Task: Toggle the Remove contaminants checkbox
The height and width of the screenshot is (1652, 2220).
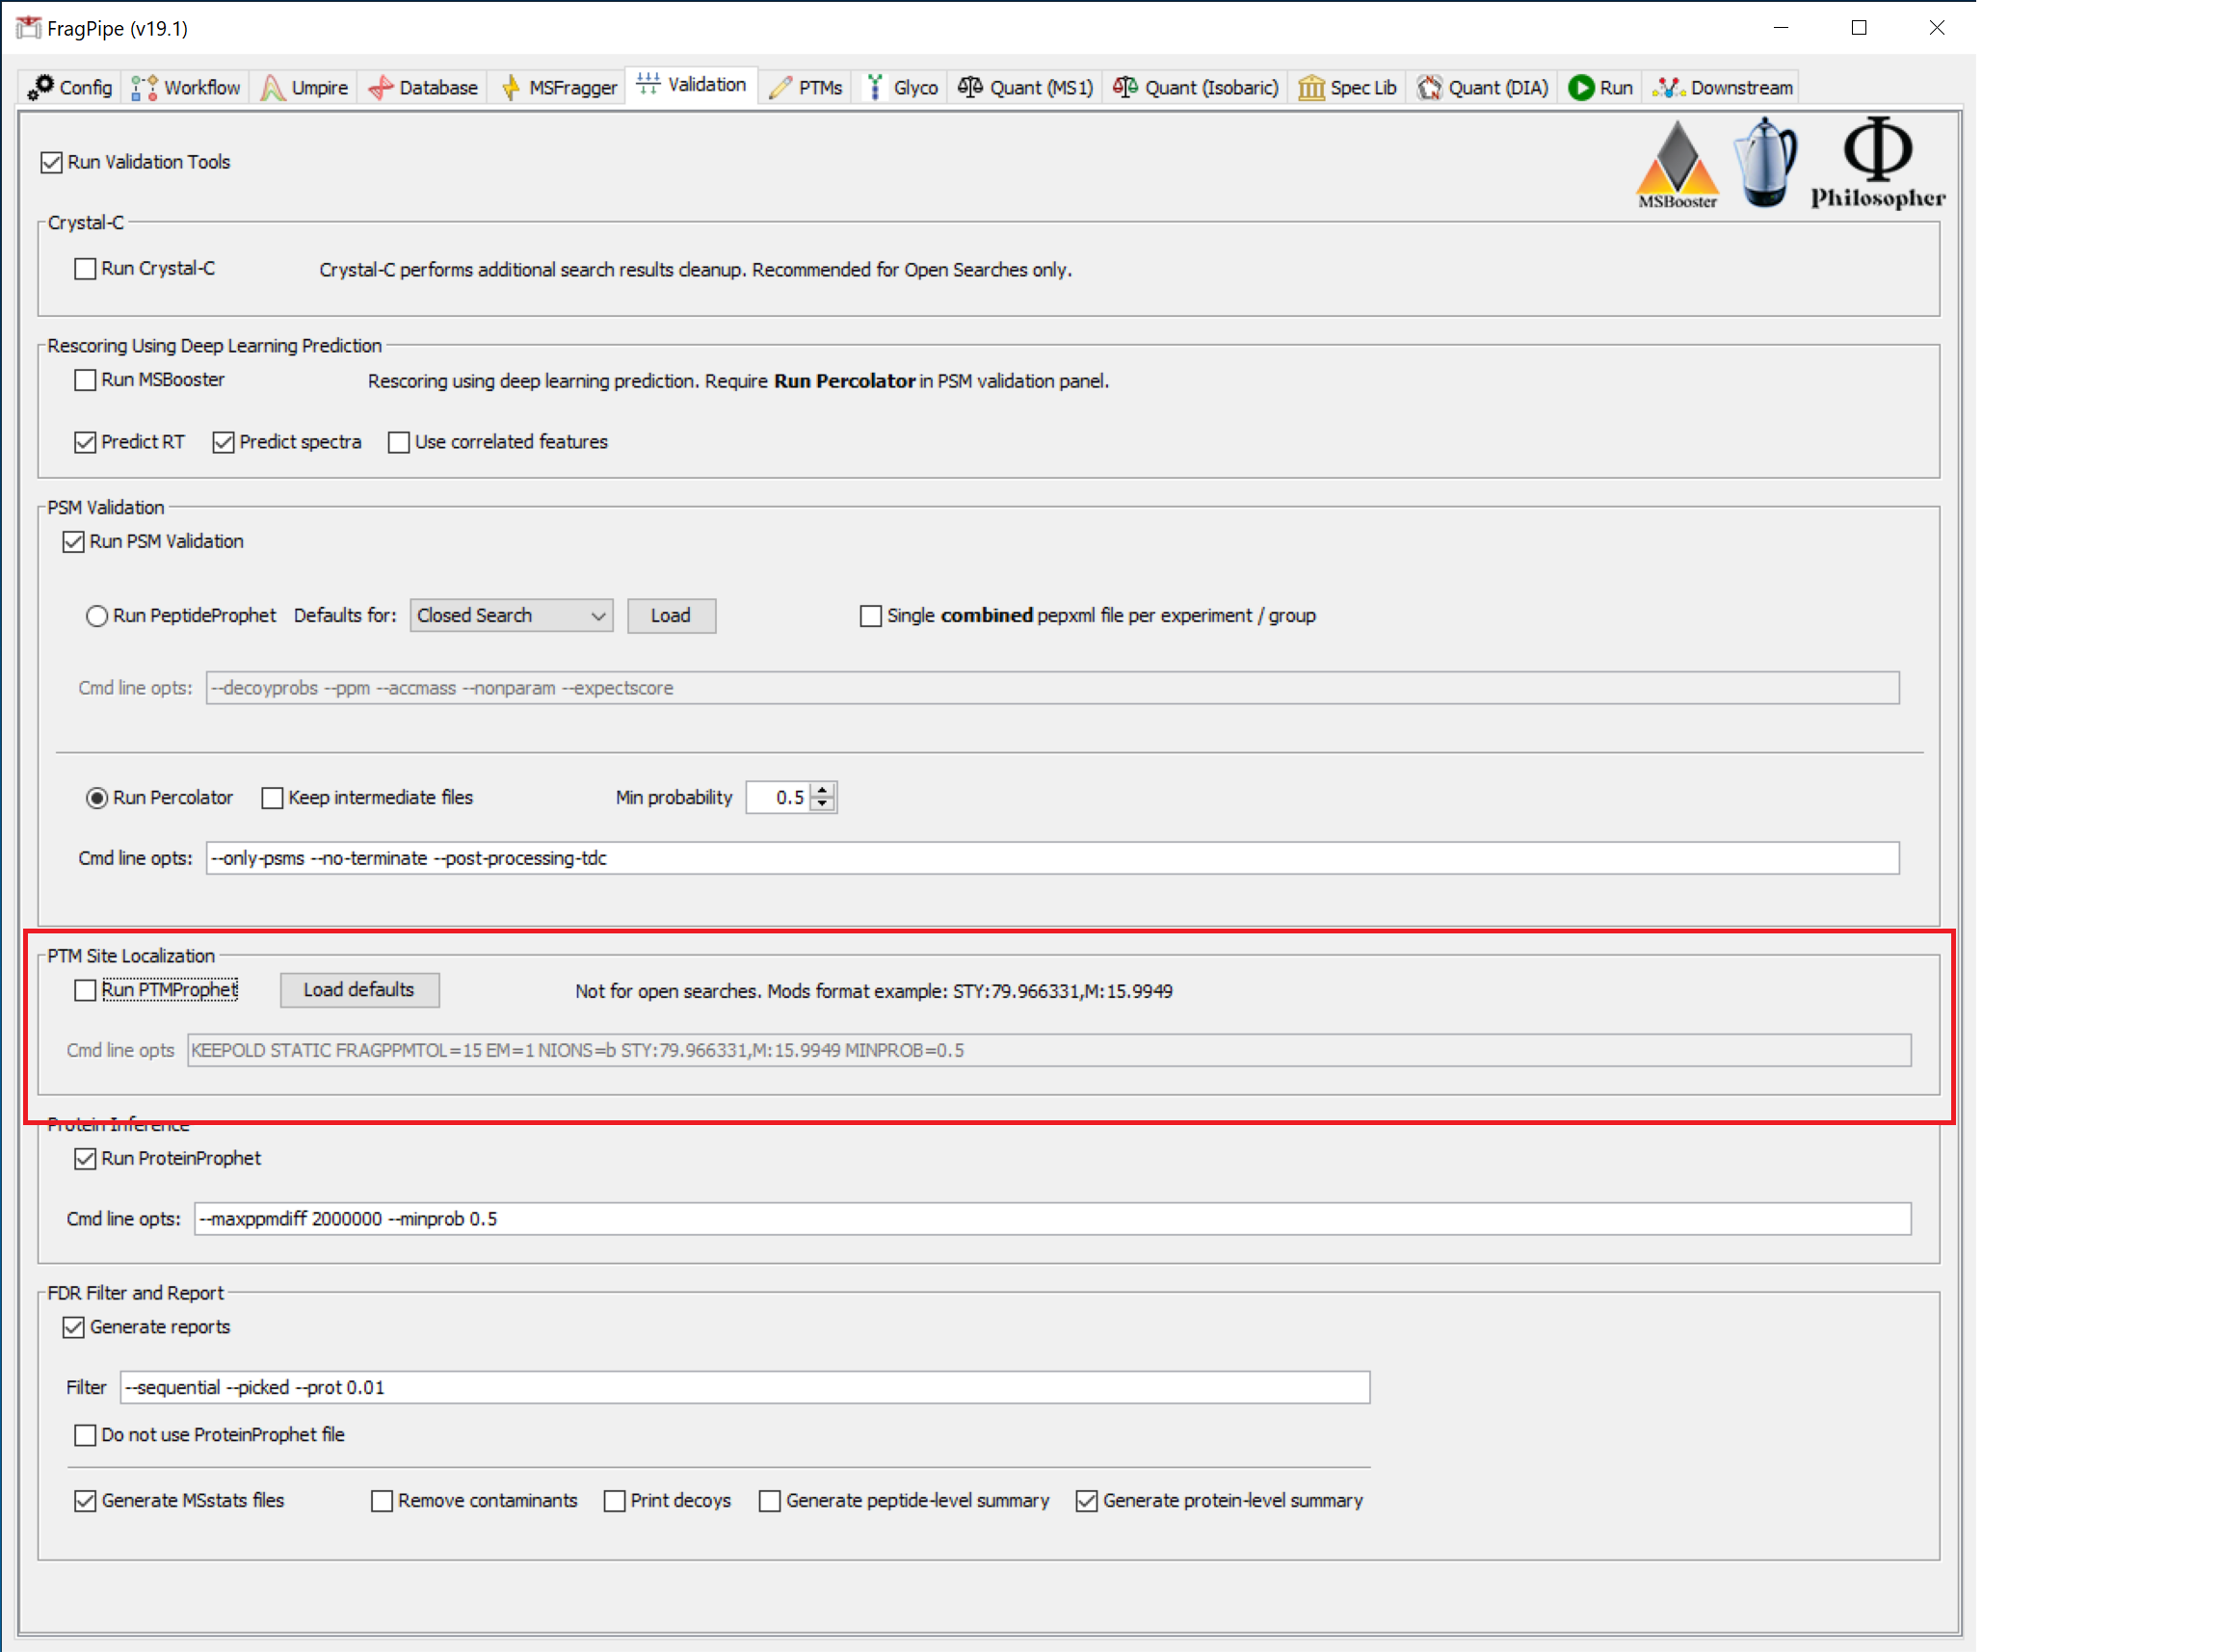Action: coord(382,1501)
